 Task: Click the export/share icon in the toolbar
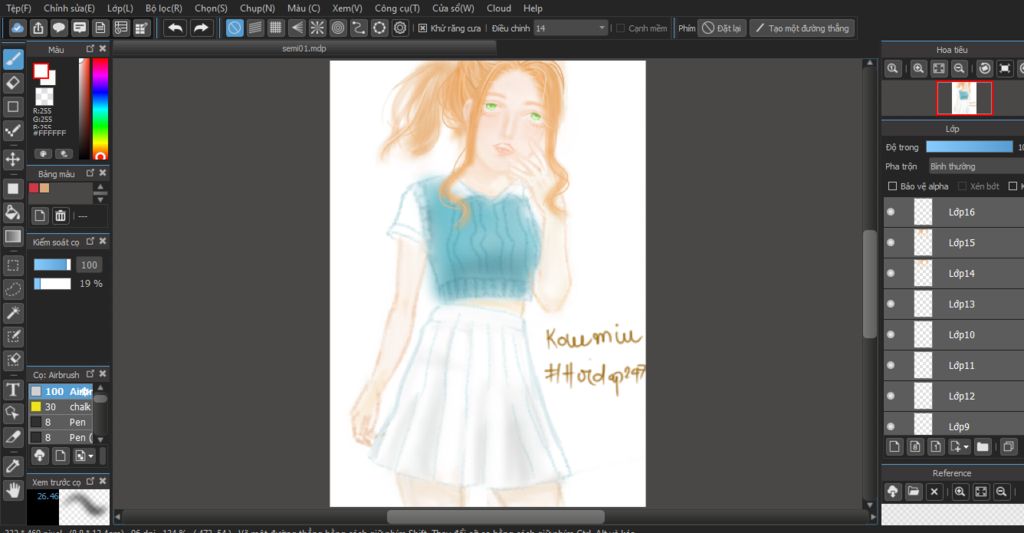pyautogui.click(x=39, y=28)
